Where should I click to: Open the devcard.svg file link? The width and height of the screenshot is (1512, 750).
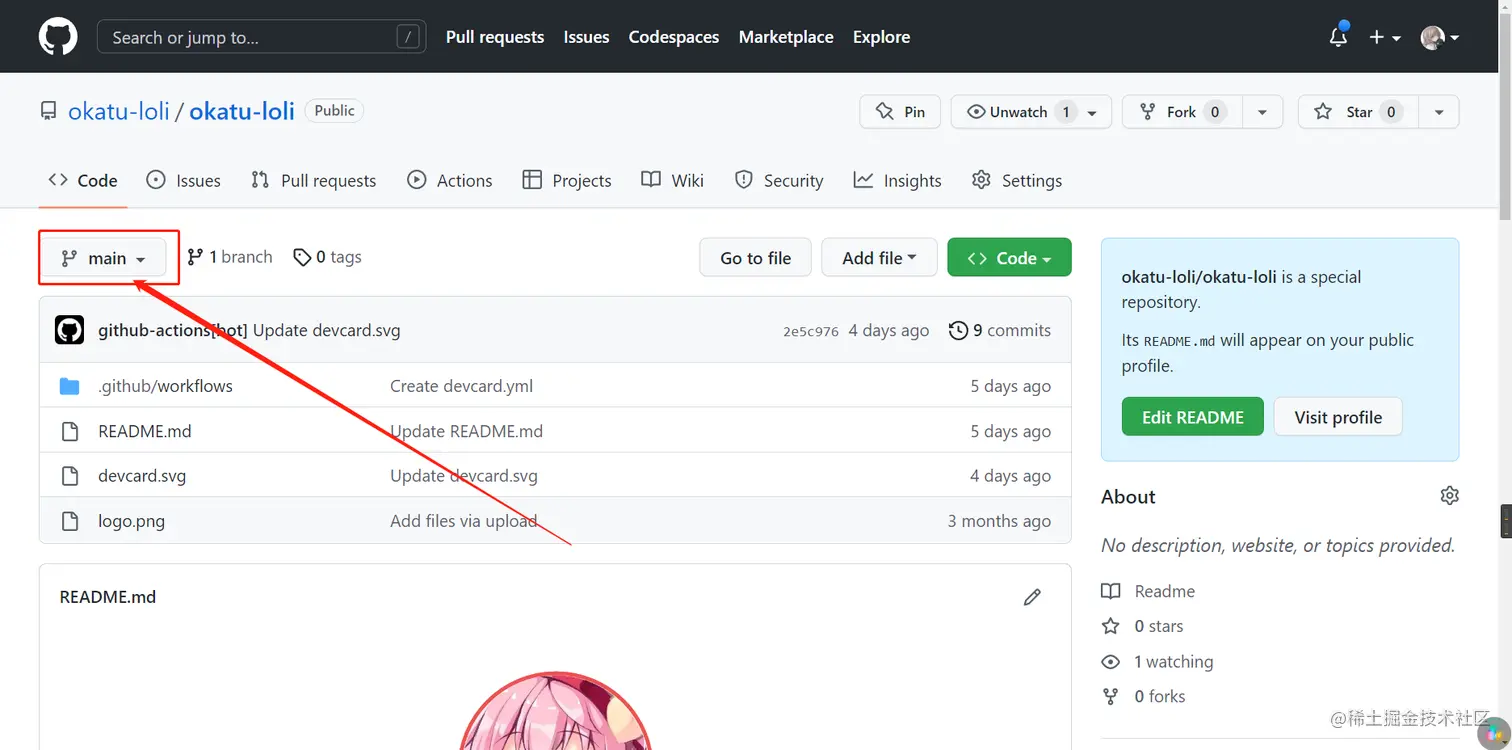click(x=142, y=476)
